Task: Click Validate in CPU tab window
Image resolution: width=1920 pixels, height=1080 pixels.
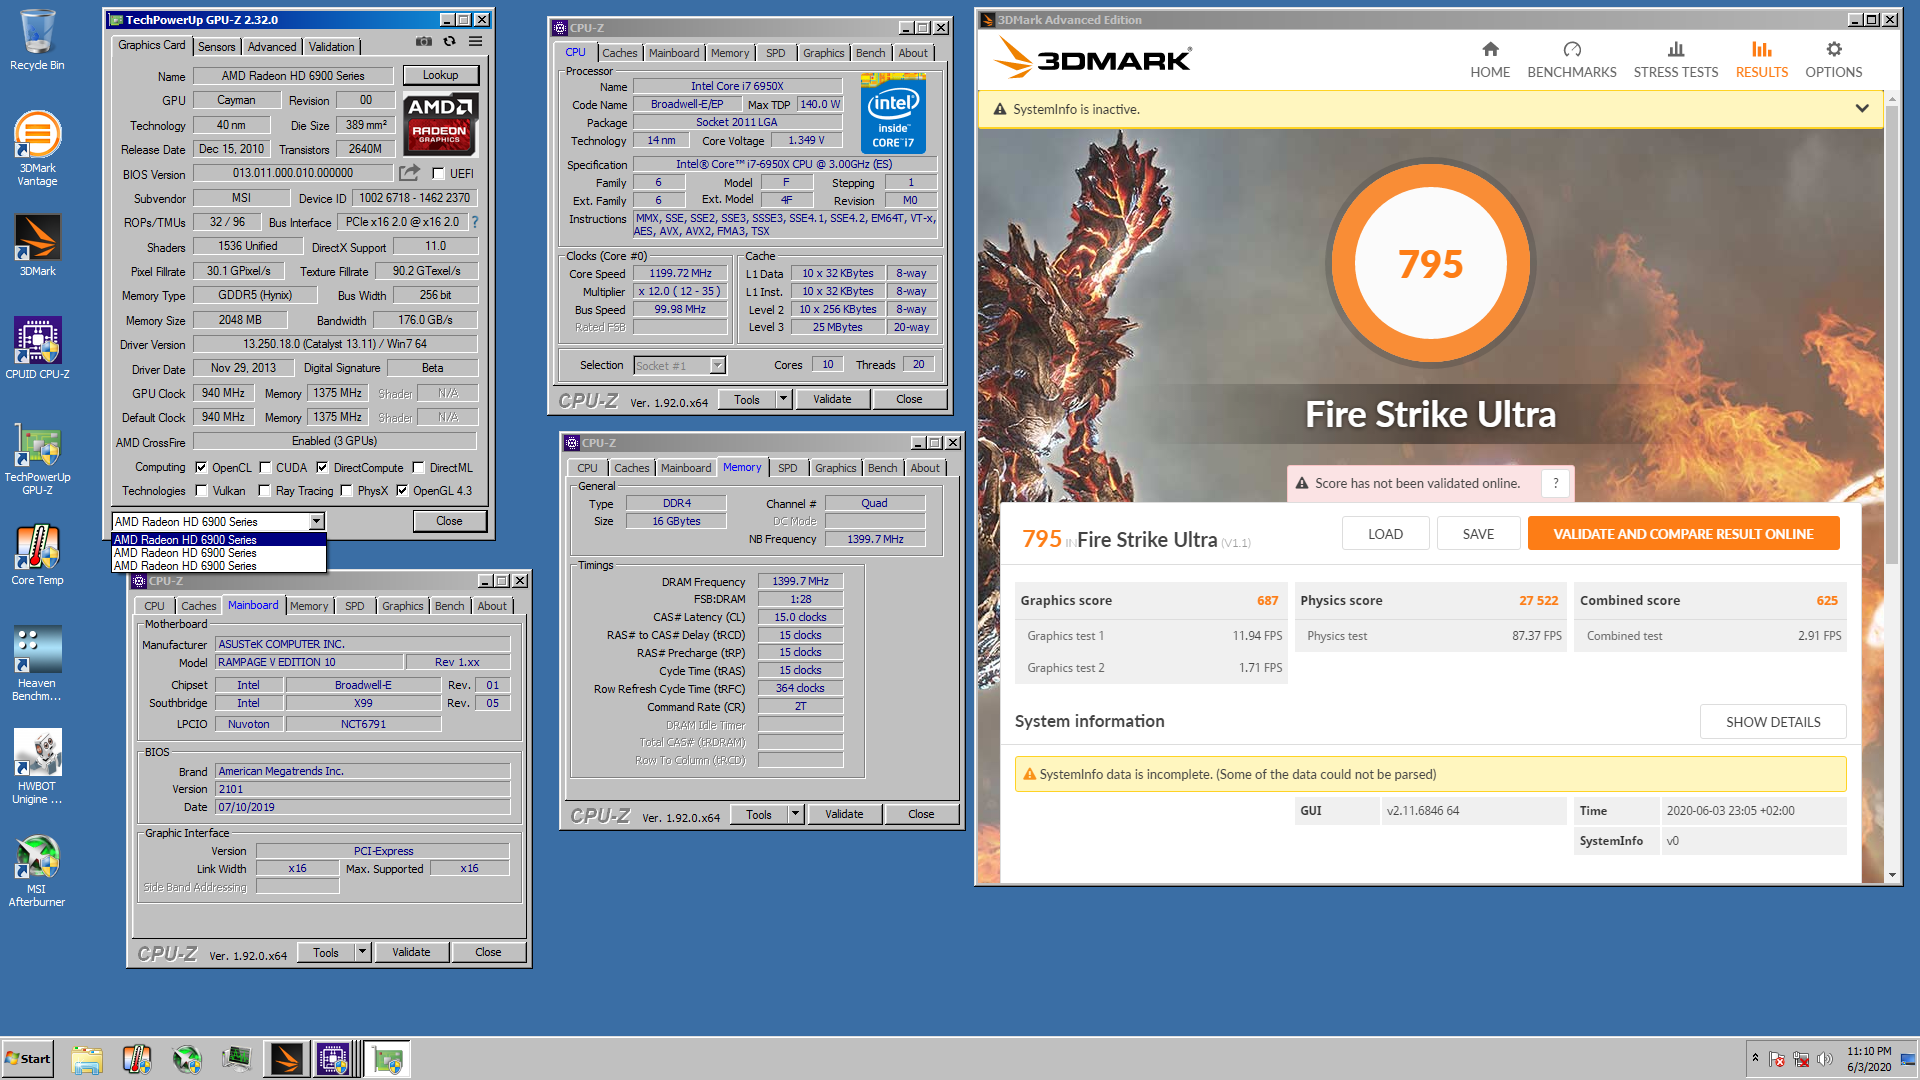Action: coord(832,399)
